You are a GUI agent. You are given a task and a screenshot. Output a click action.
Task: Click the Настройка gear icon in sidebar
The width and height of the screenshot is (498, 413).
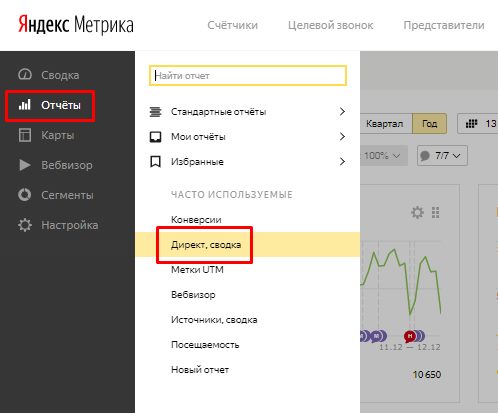click(x=25, y=225)
